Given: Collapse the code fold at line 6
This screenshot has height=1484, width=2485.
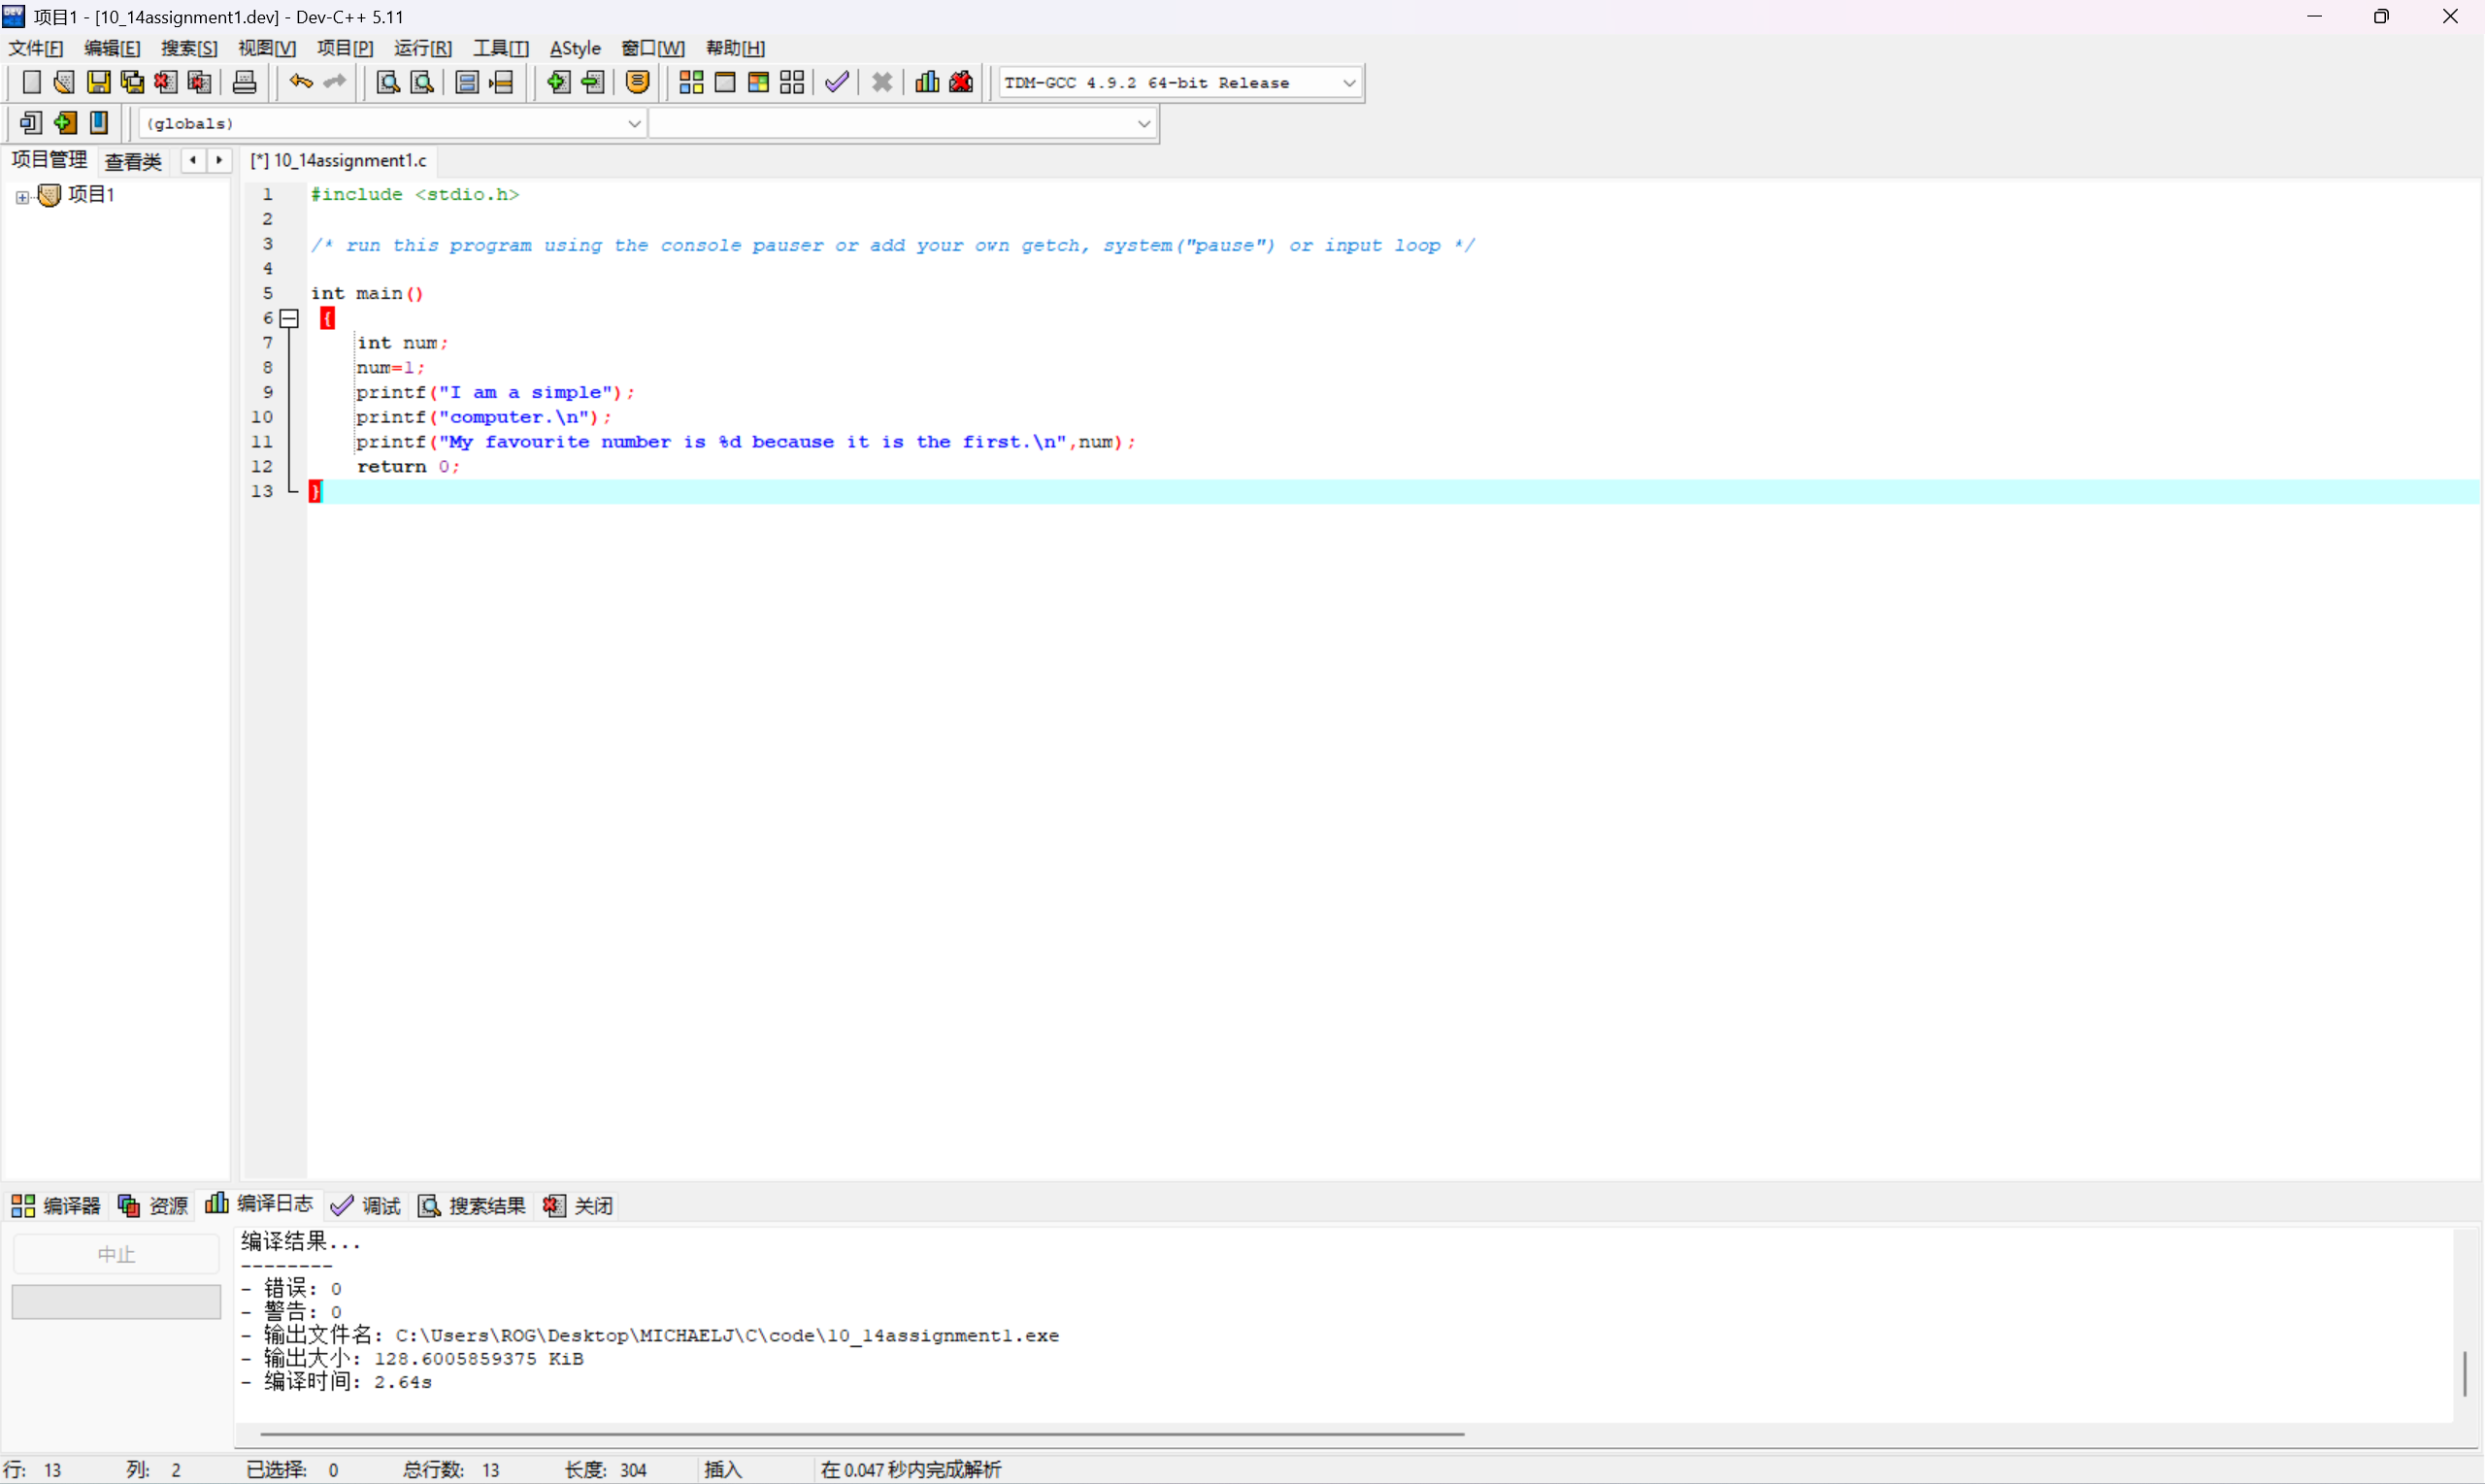Looking at the screenshot, I should pos(289,319).
